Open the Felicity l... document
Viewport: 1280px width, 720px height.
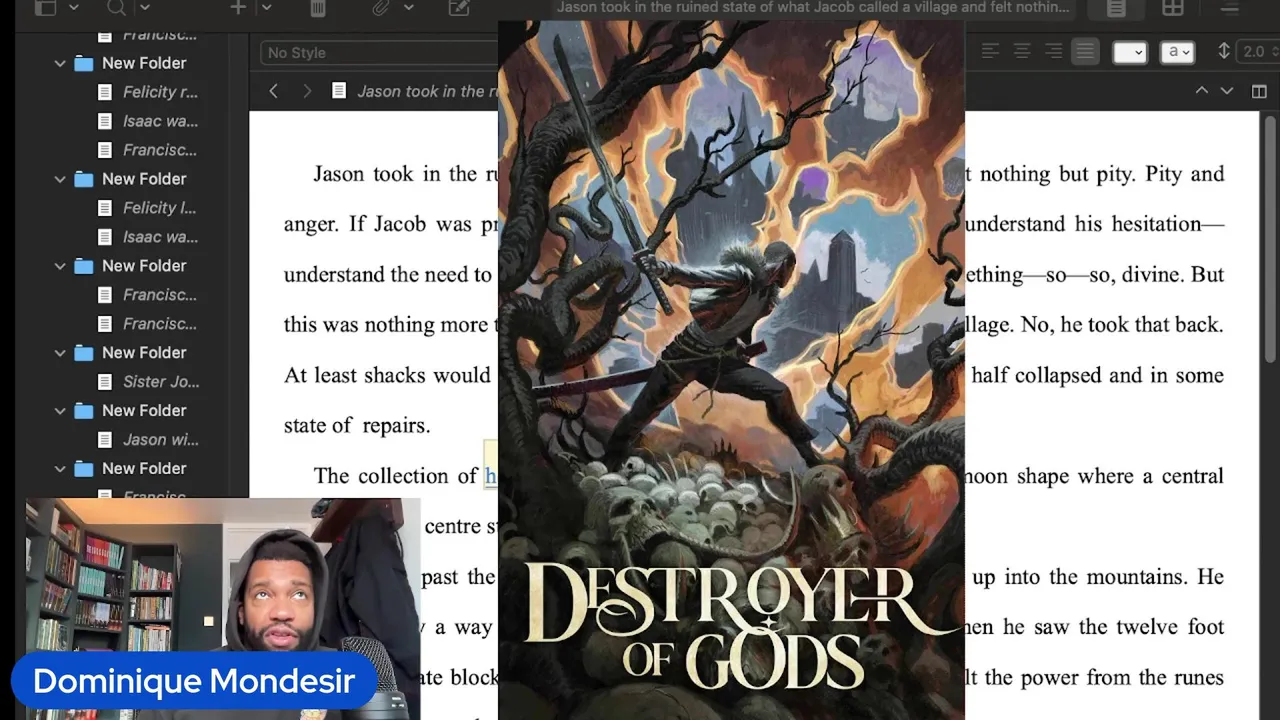click(159, 208)
